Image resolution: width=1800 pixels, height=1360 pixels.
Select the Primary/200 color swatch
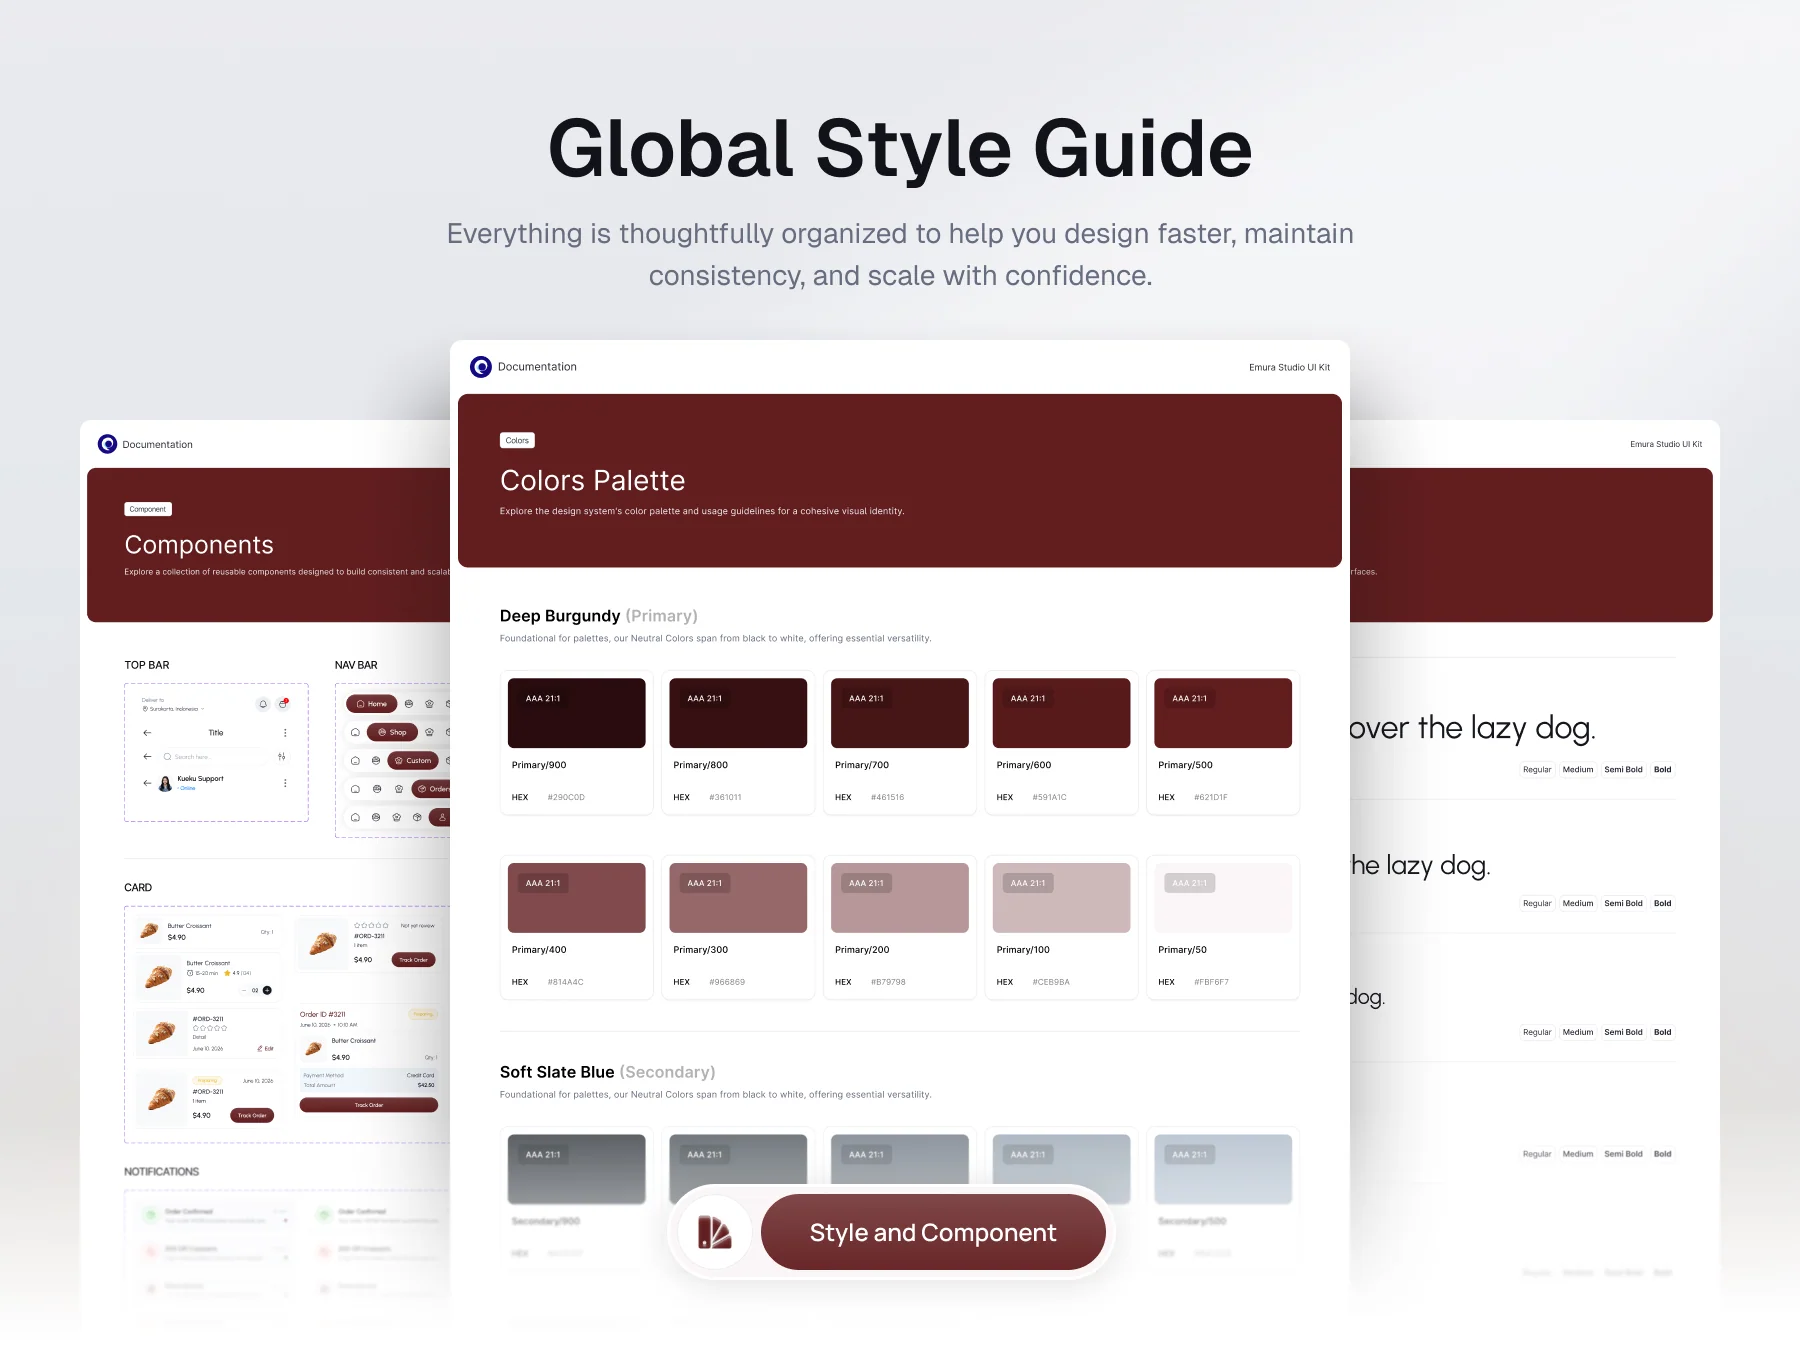pyautogui.click(x=900, y=898)
